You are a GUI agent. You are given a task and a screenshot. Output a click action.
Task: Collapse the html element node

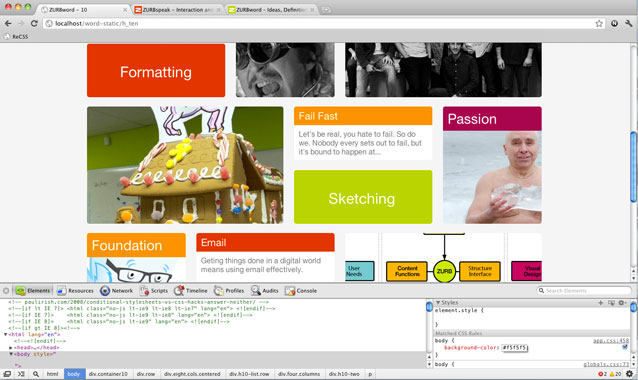5,334
